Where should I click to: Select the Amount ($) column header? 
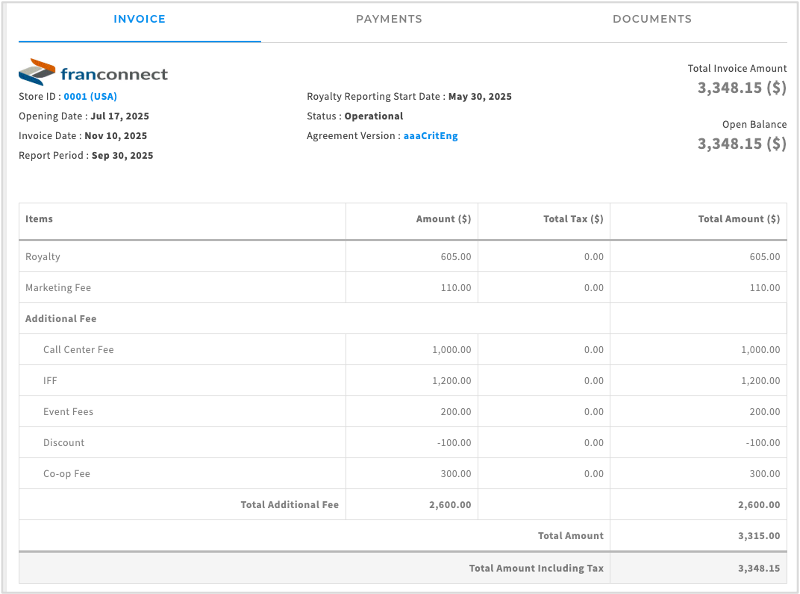pos(443,219)
